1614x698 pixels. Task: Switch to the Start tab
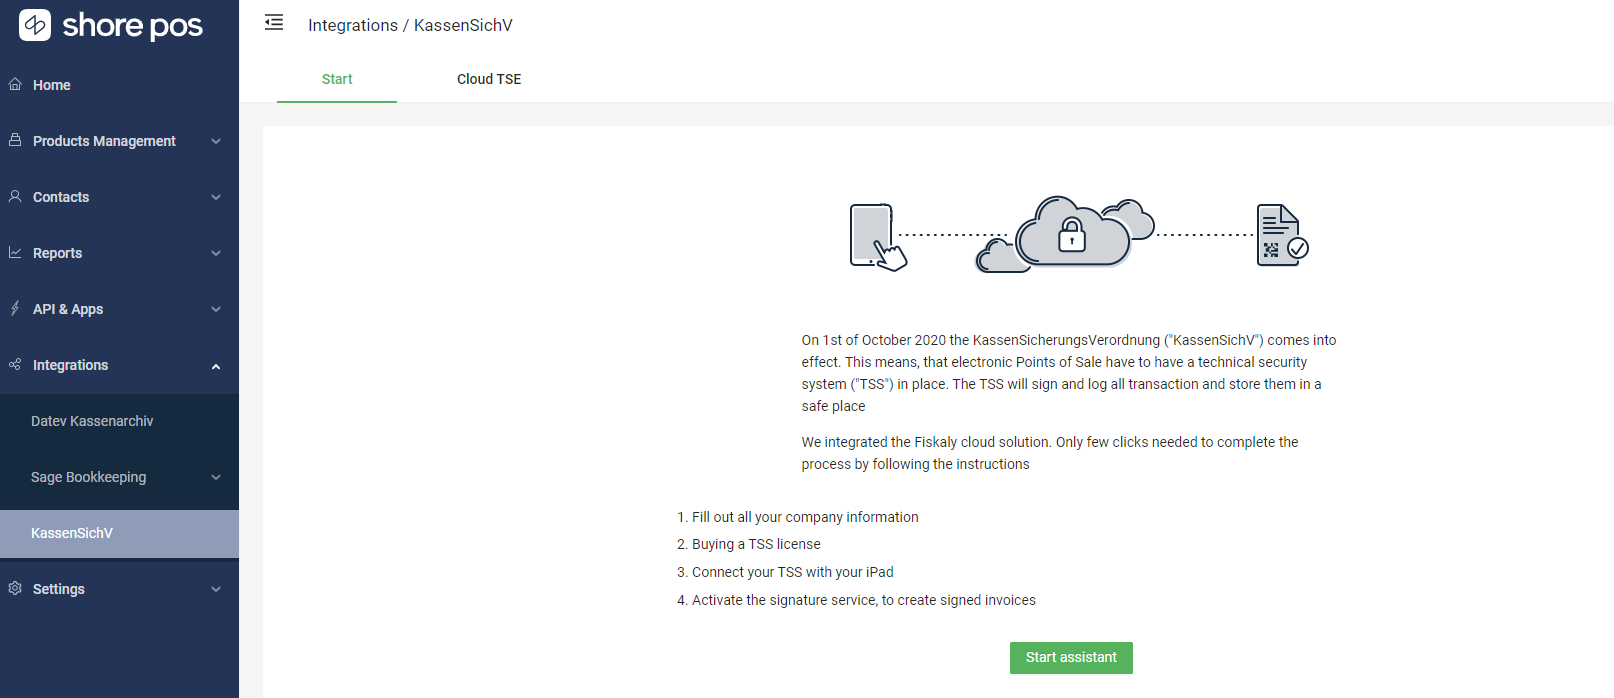(337, 79)
